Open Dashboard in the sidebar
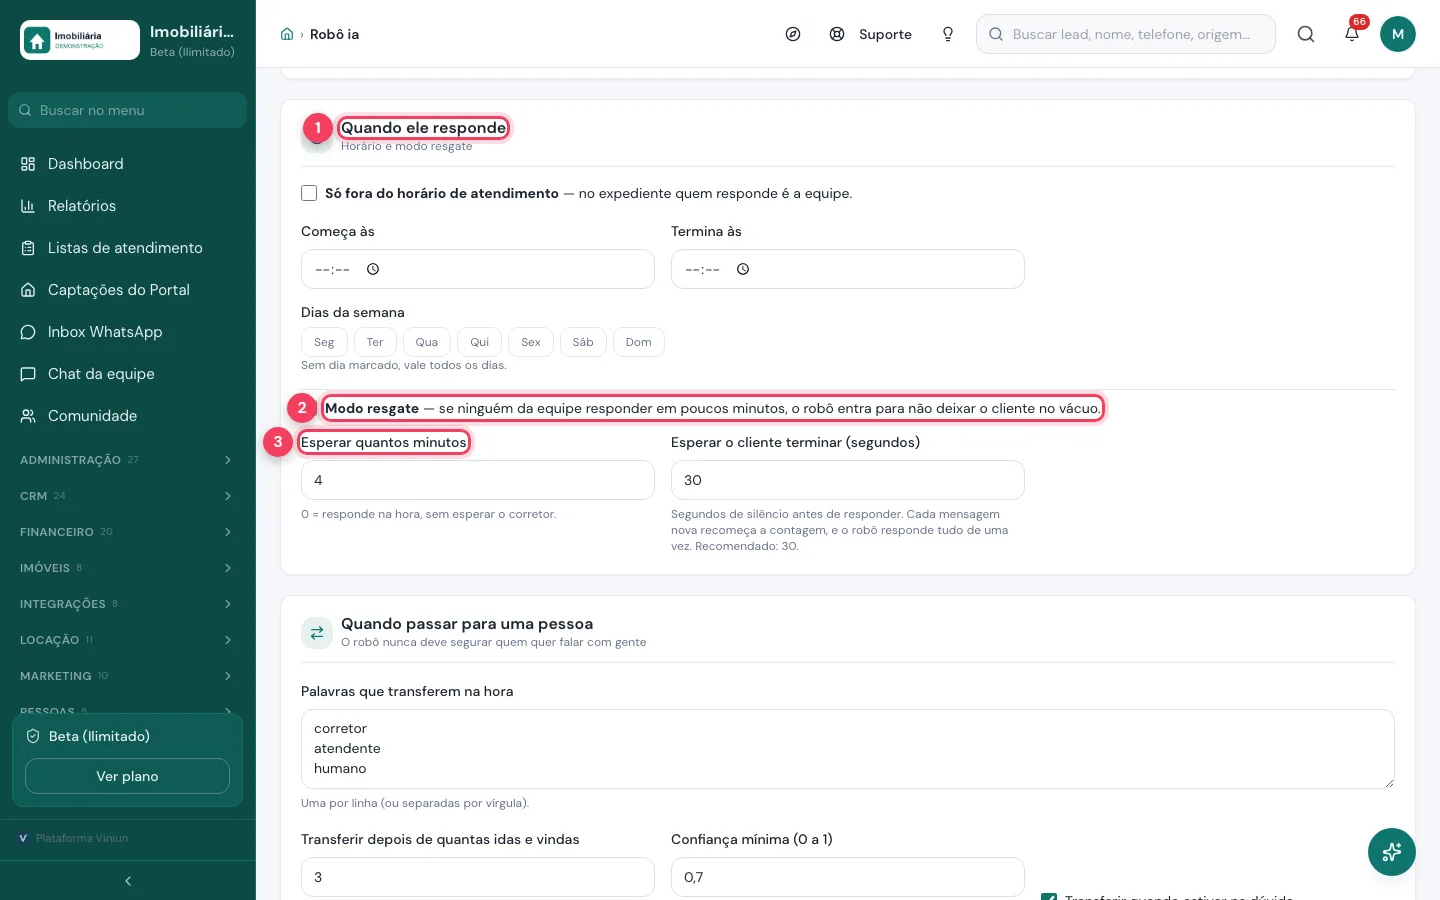This screenshot has height=900, width=1440. pos(128,164)
